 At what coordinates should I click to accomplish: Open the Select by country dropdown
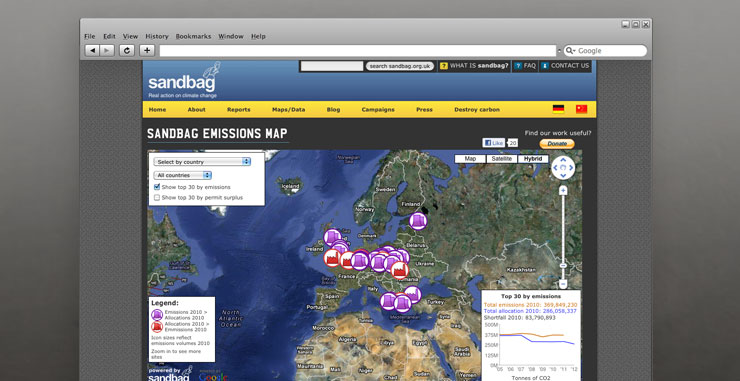click(x=202, y=162)
